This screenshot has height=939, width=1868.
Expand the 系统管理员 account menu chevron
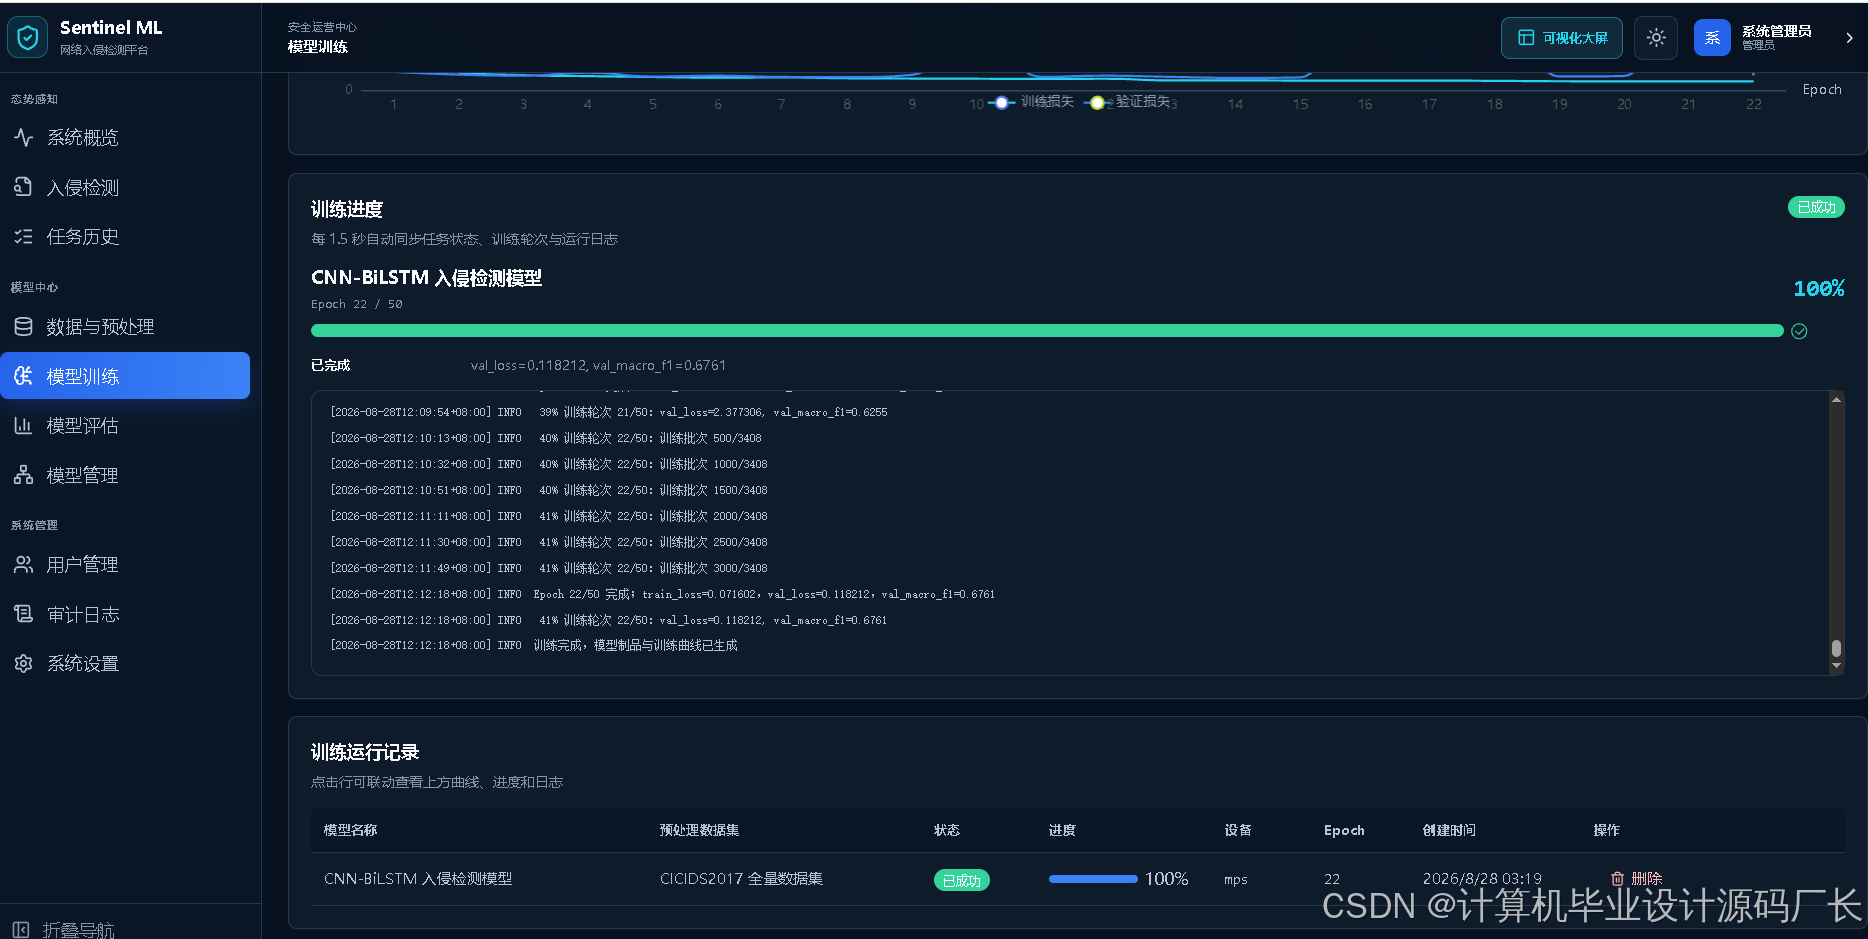coord(1849,38)
